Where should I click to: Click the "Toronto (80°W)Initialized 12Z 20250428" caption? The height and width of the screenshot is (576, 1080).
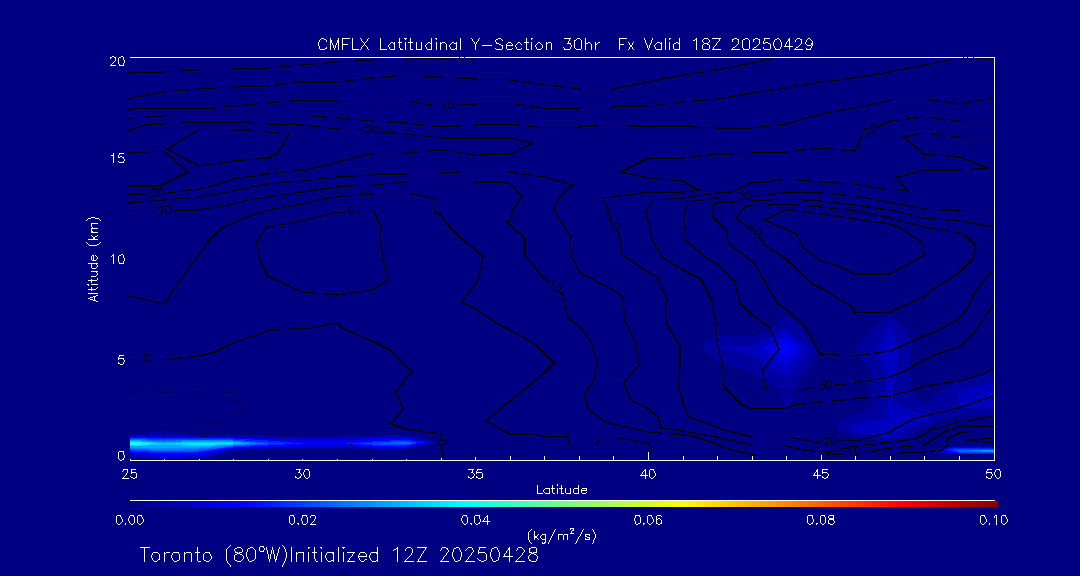click(339, 555)
